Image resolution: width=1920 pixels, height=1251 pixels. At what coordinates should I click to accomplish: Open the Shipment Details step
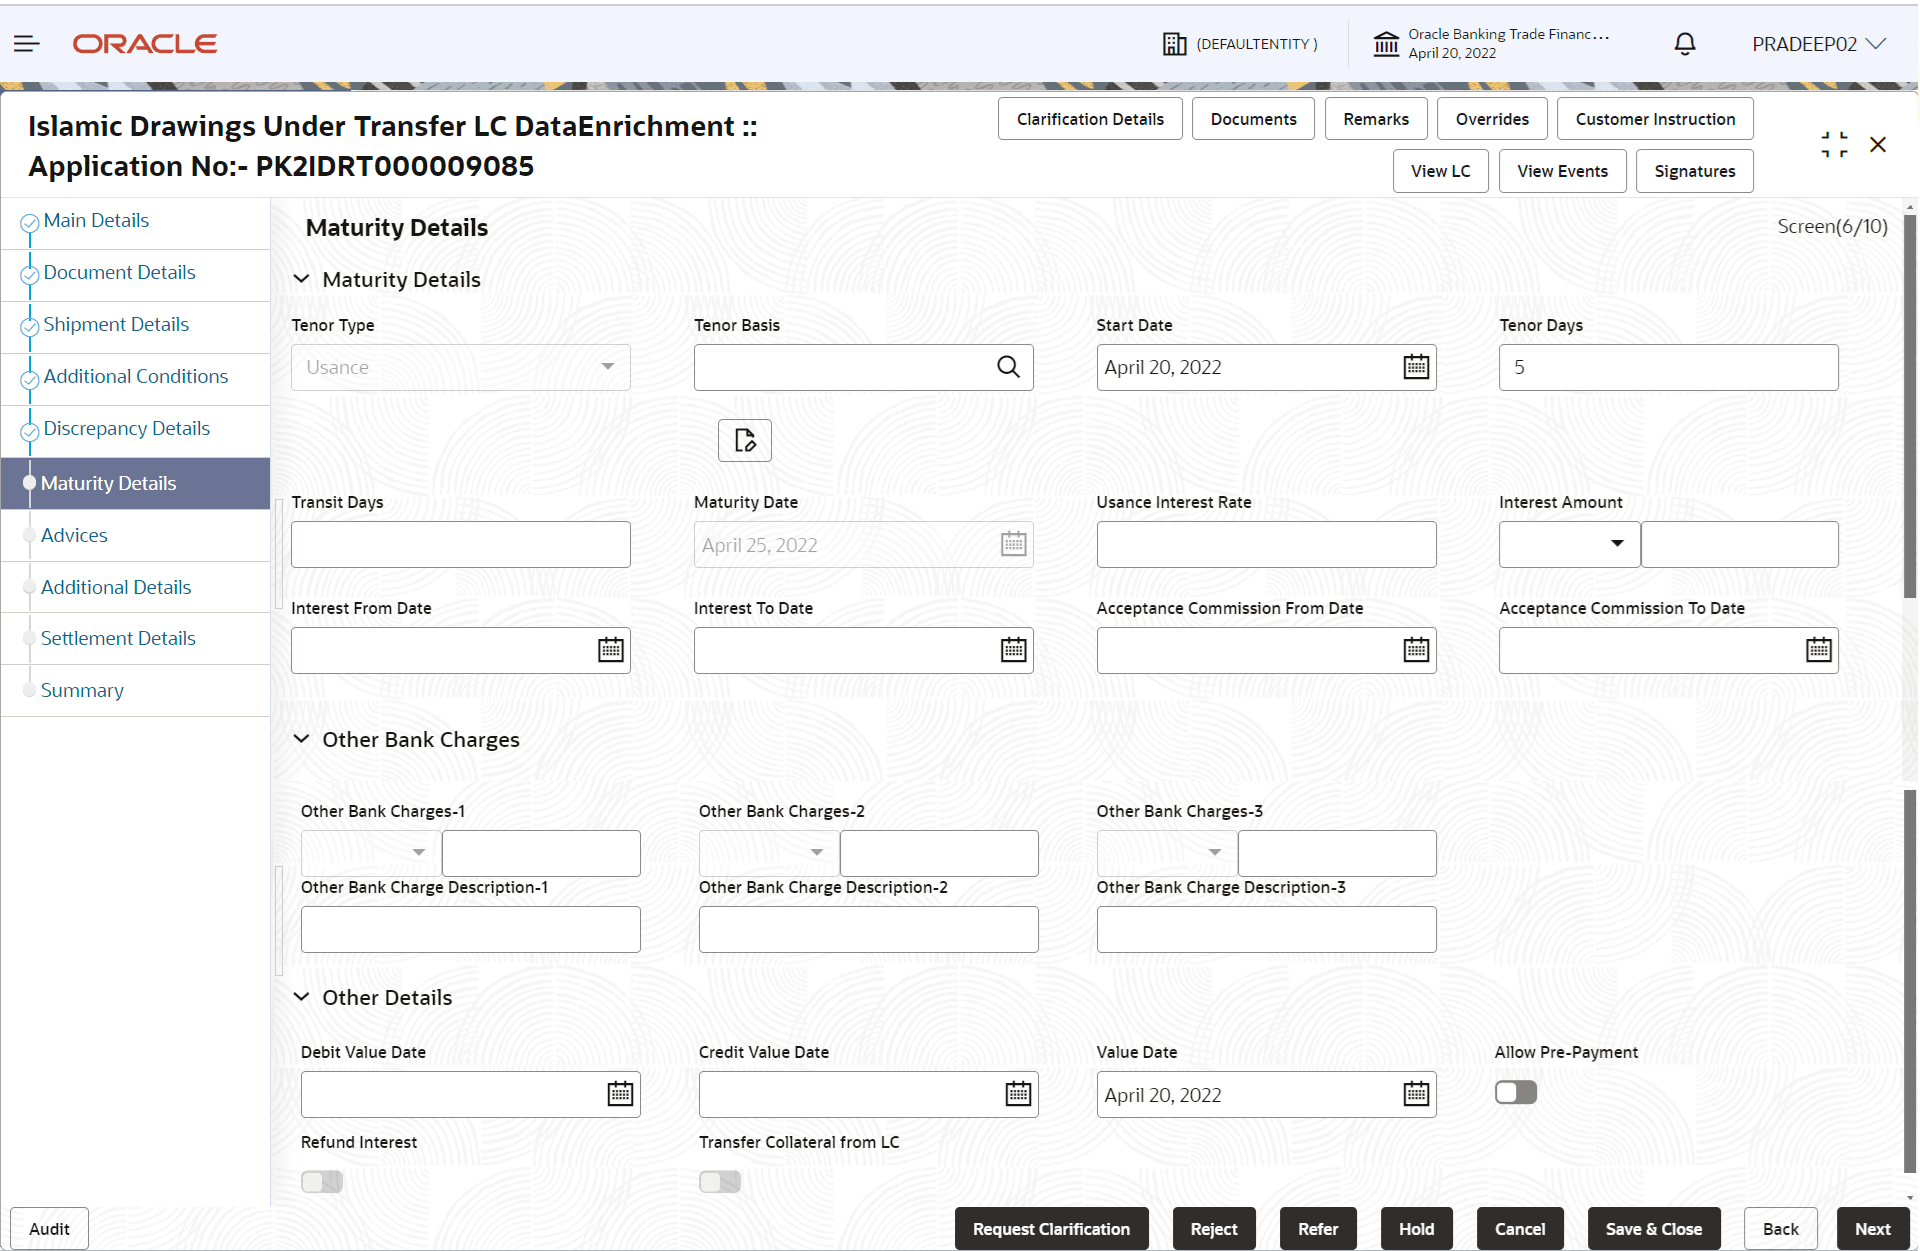(x=116, y=324)
